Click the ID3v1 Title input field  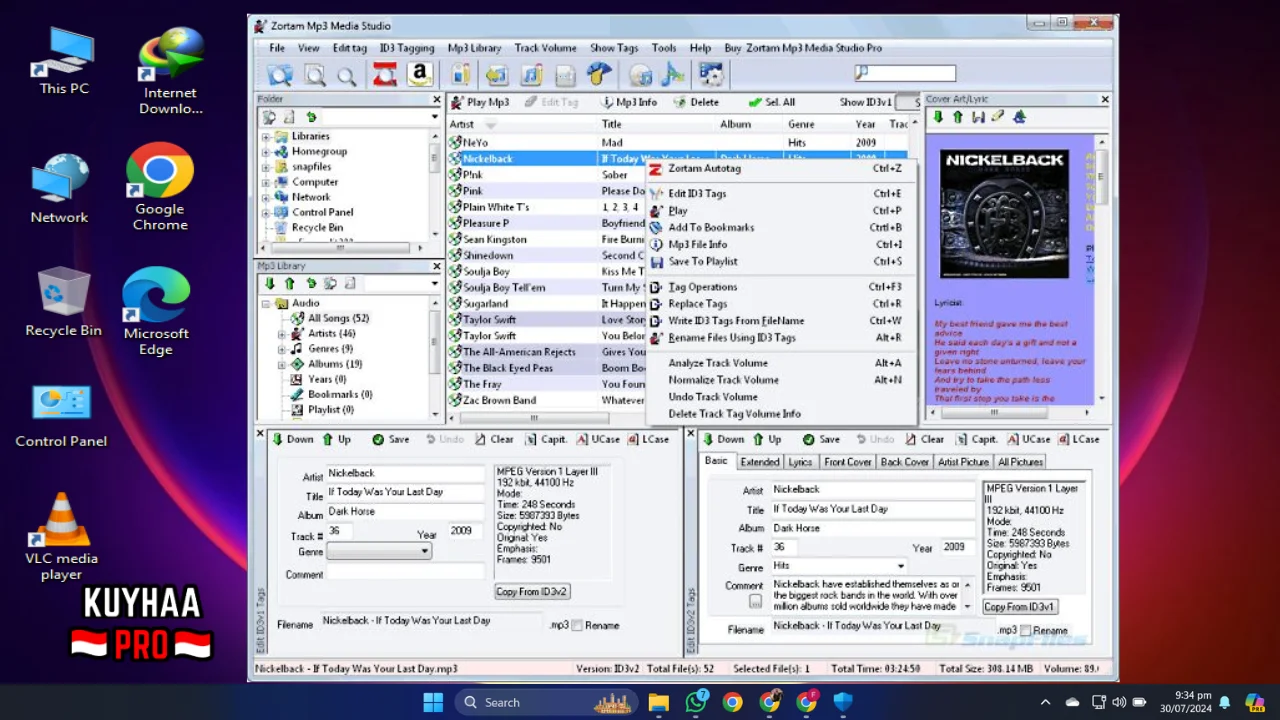click(405, 492)
